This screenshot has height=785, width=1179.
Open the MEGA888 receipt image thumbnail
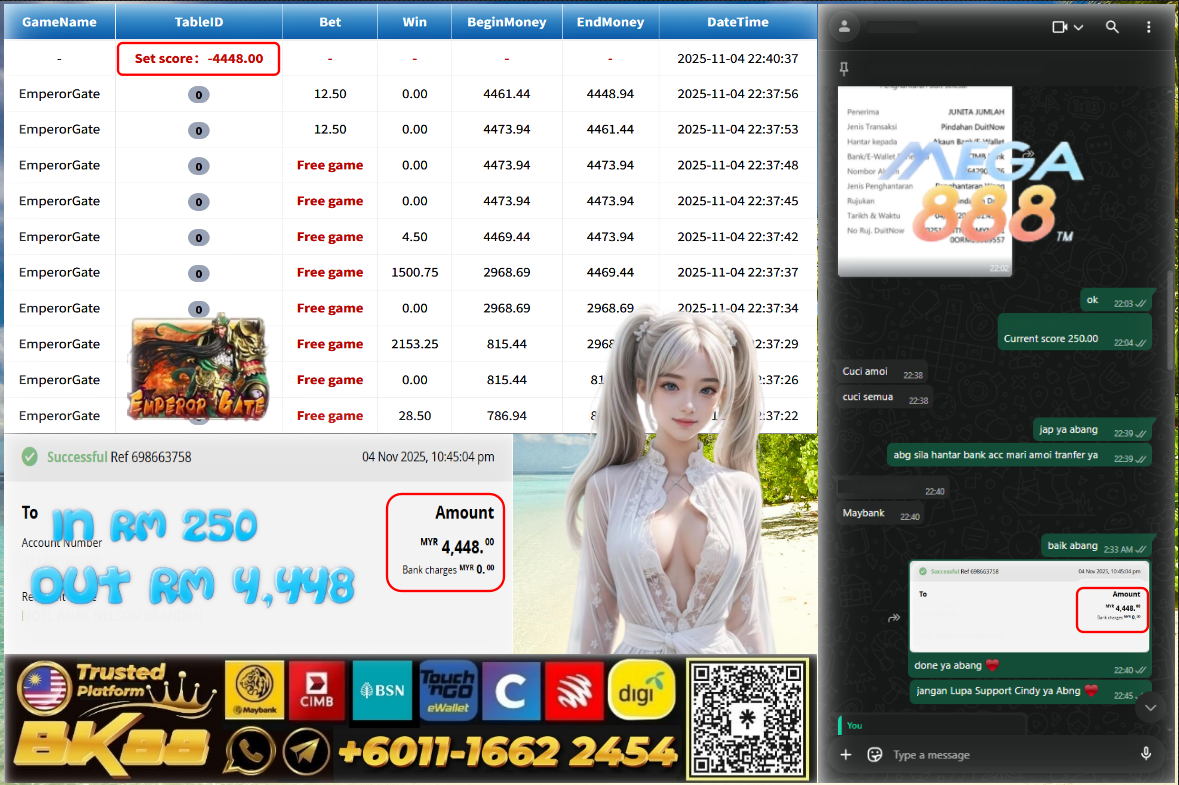point(911,180)
